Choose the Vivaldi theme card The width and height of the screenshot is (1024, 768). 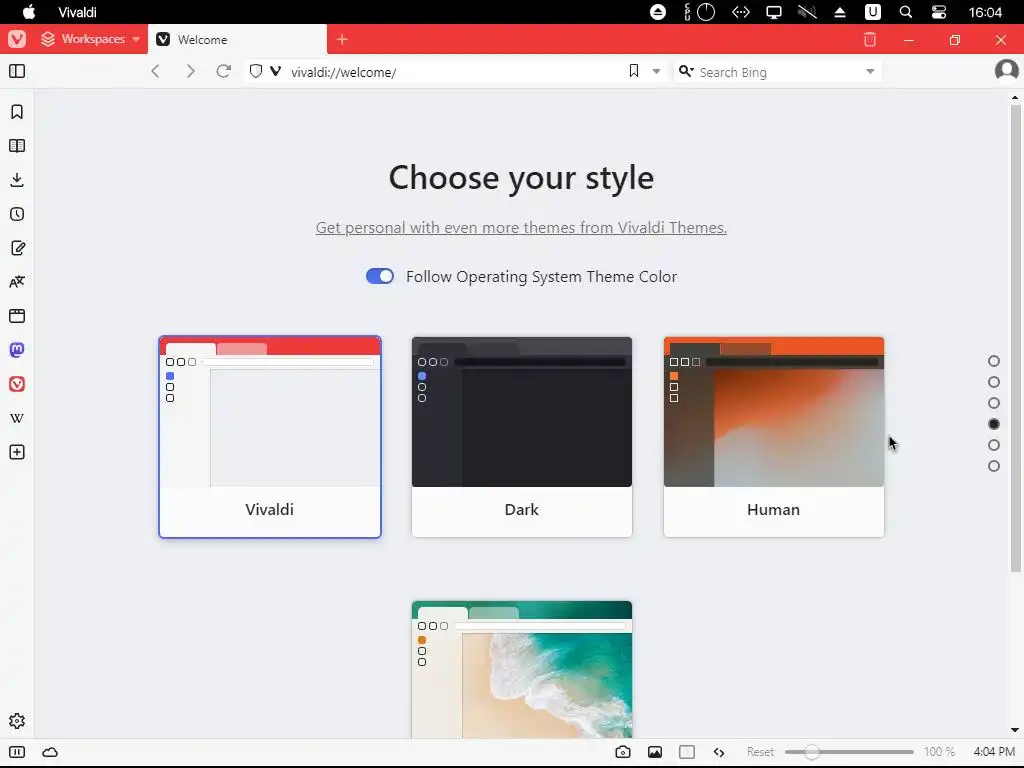pos(270,437)
